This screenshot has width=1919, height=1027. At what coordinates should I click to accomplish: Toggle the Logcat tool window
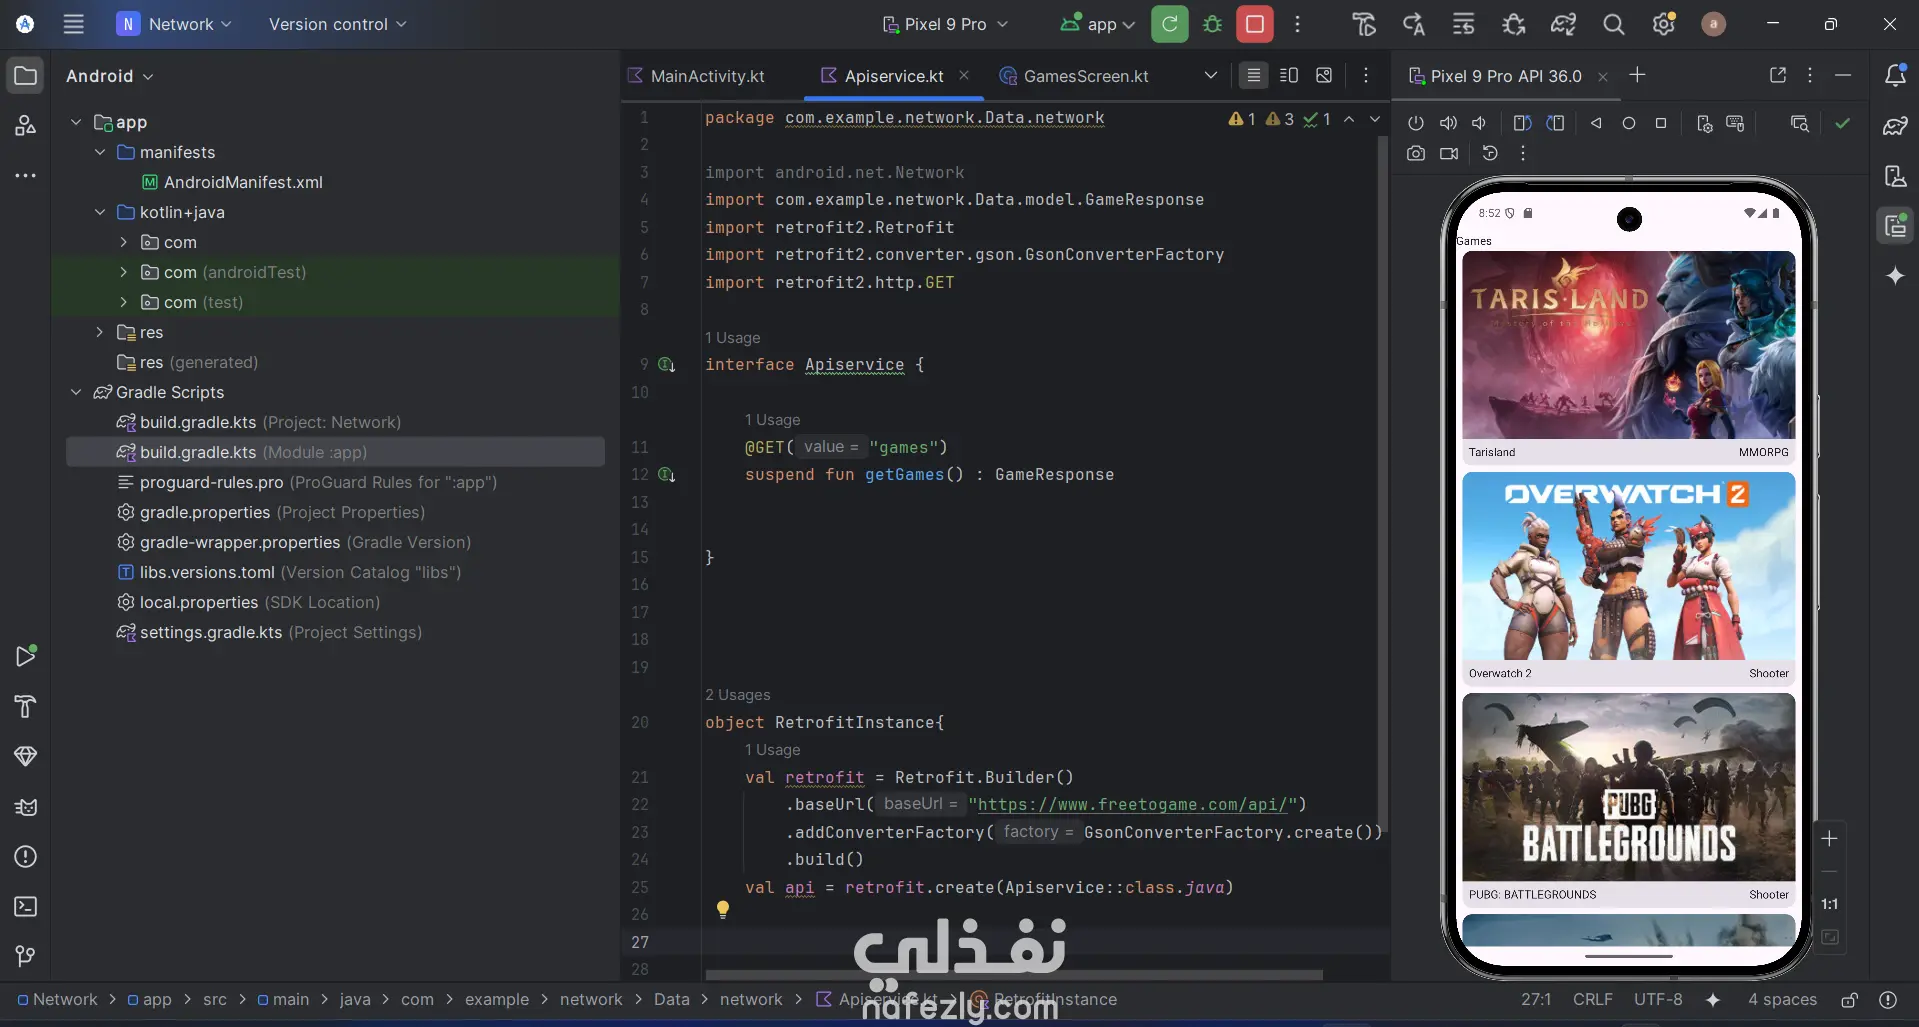point(26,806)
